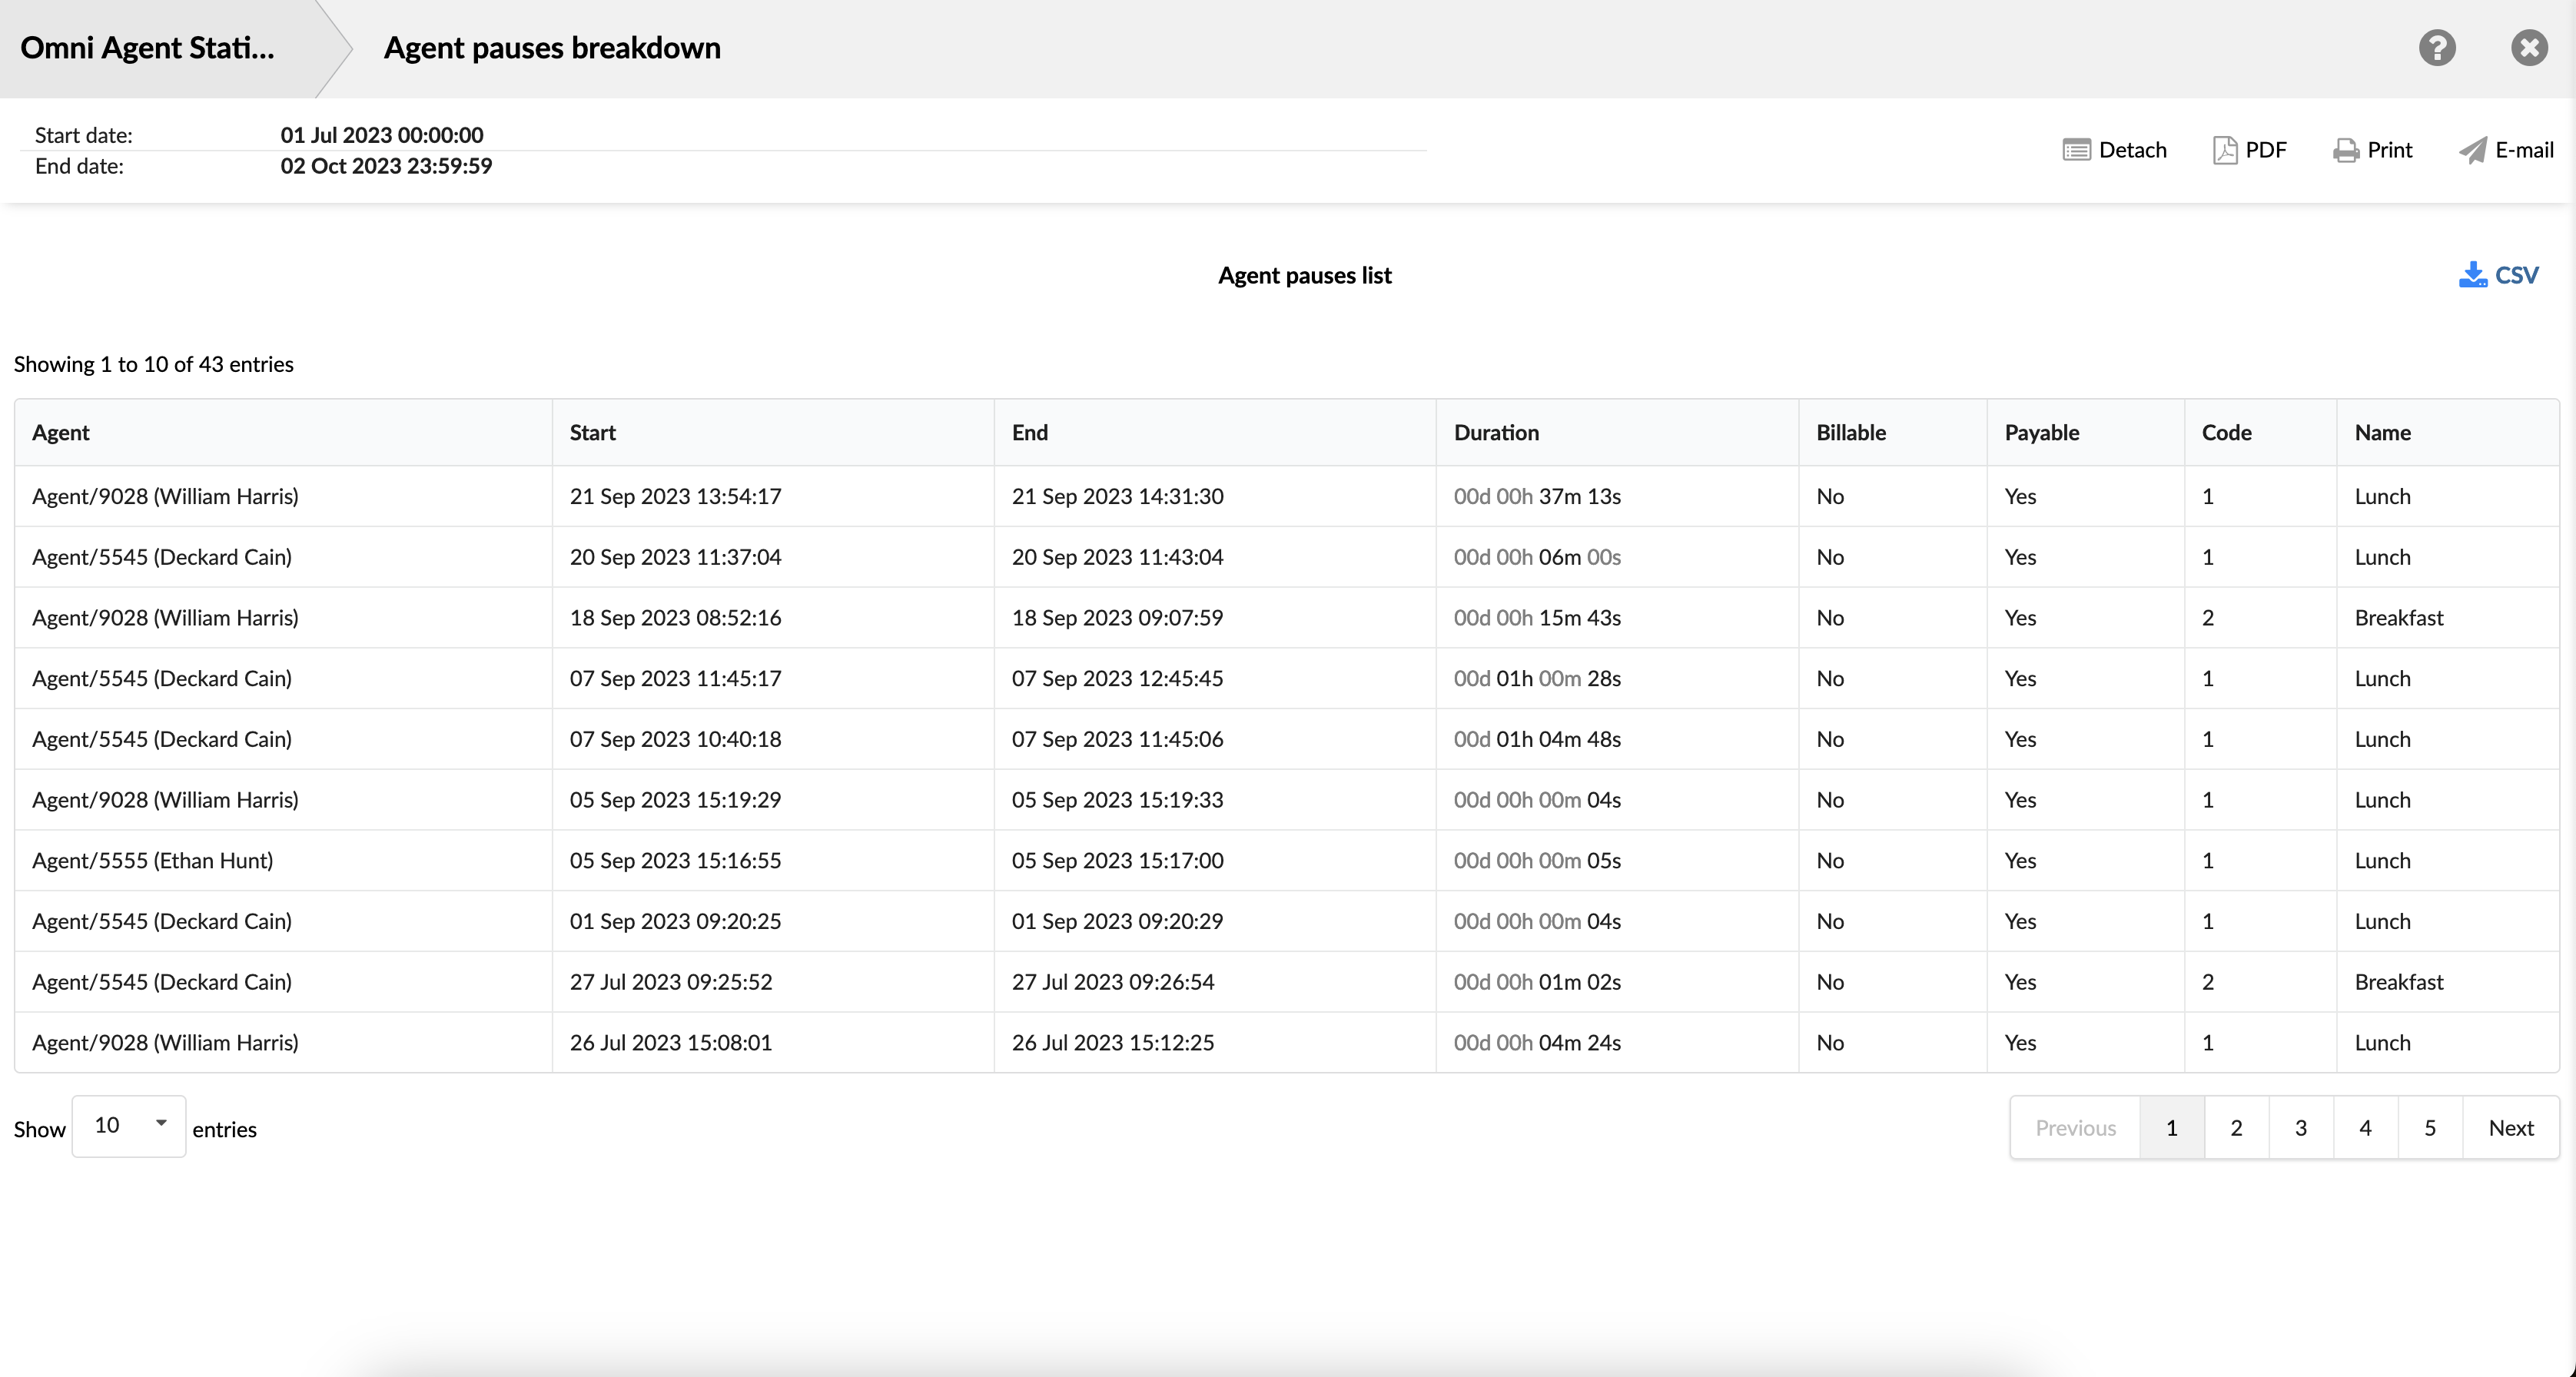Click start time 20 Sep 2023 11:37:04
The width and height of the screenshot is (2576, 1377).
pyautogui.click(x=675, y=557)
